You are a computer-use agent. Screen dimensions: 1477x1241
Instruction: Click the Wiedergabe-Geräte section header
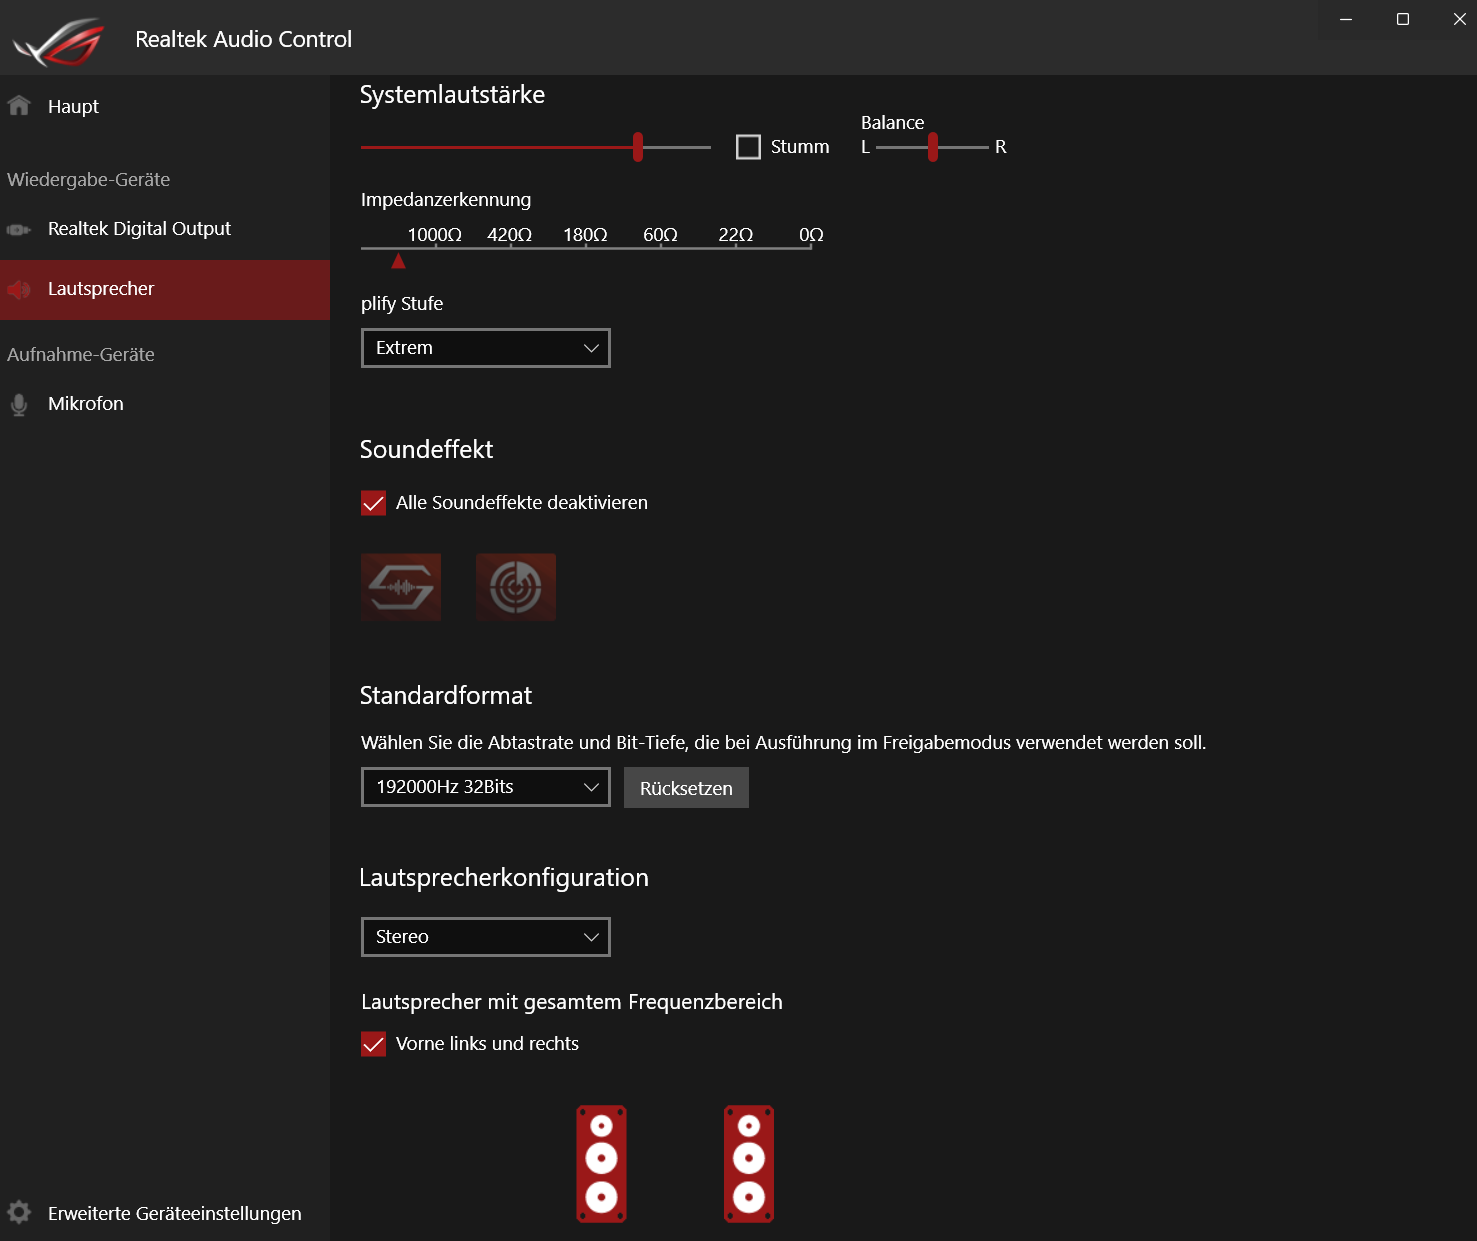click(x=89, y=180)
